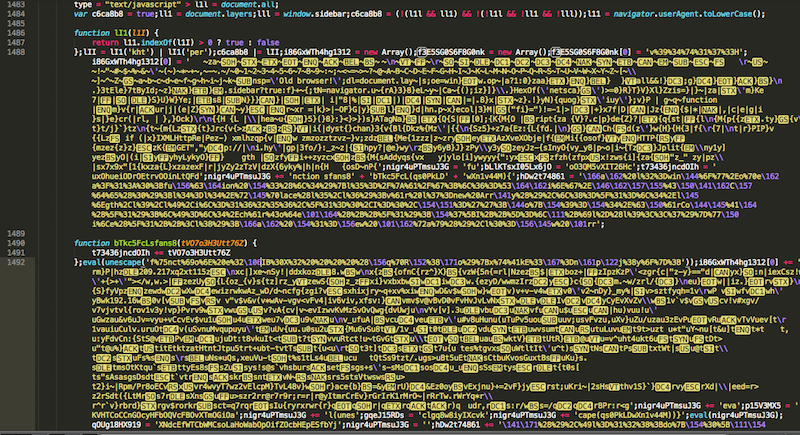The width and height of the screenshot is (800, 435).
Task: Click eval(nigr4uPTmsuJ3G) call near bottom
Action: 733,415
